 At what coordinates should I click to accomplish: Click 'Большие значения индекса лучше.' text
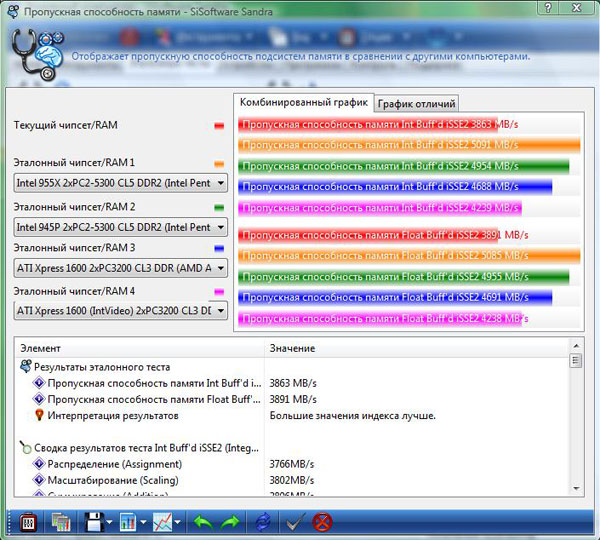[x=352, y=416]
